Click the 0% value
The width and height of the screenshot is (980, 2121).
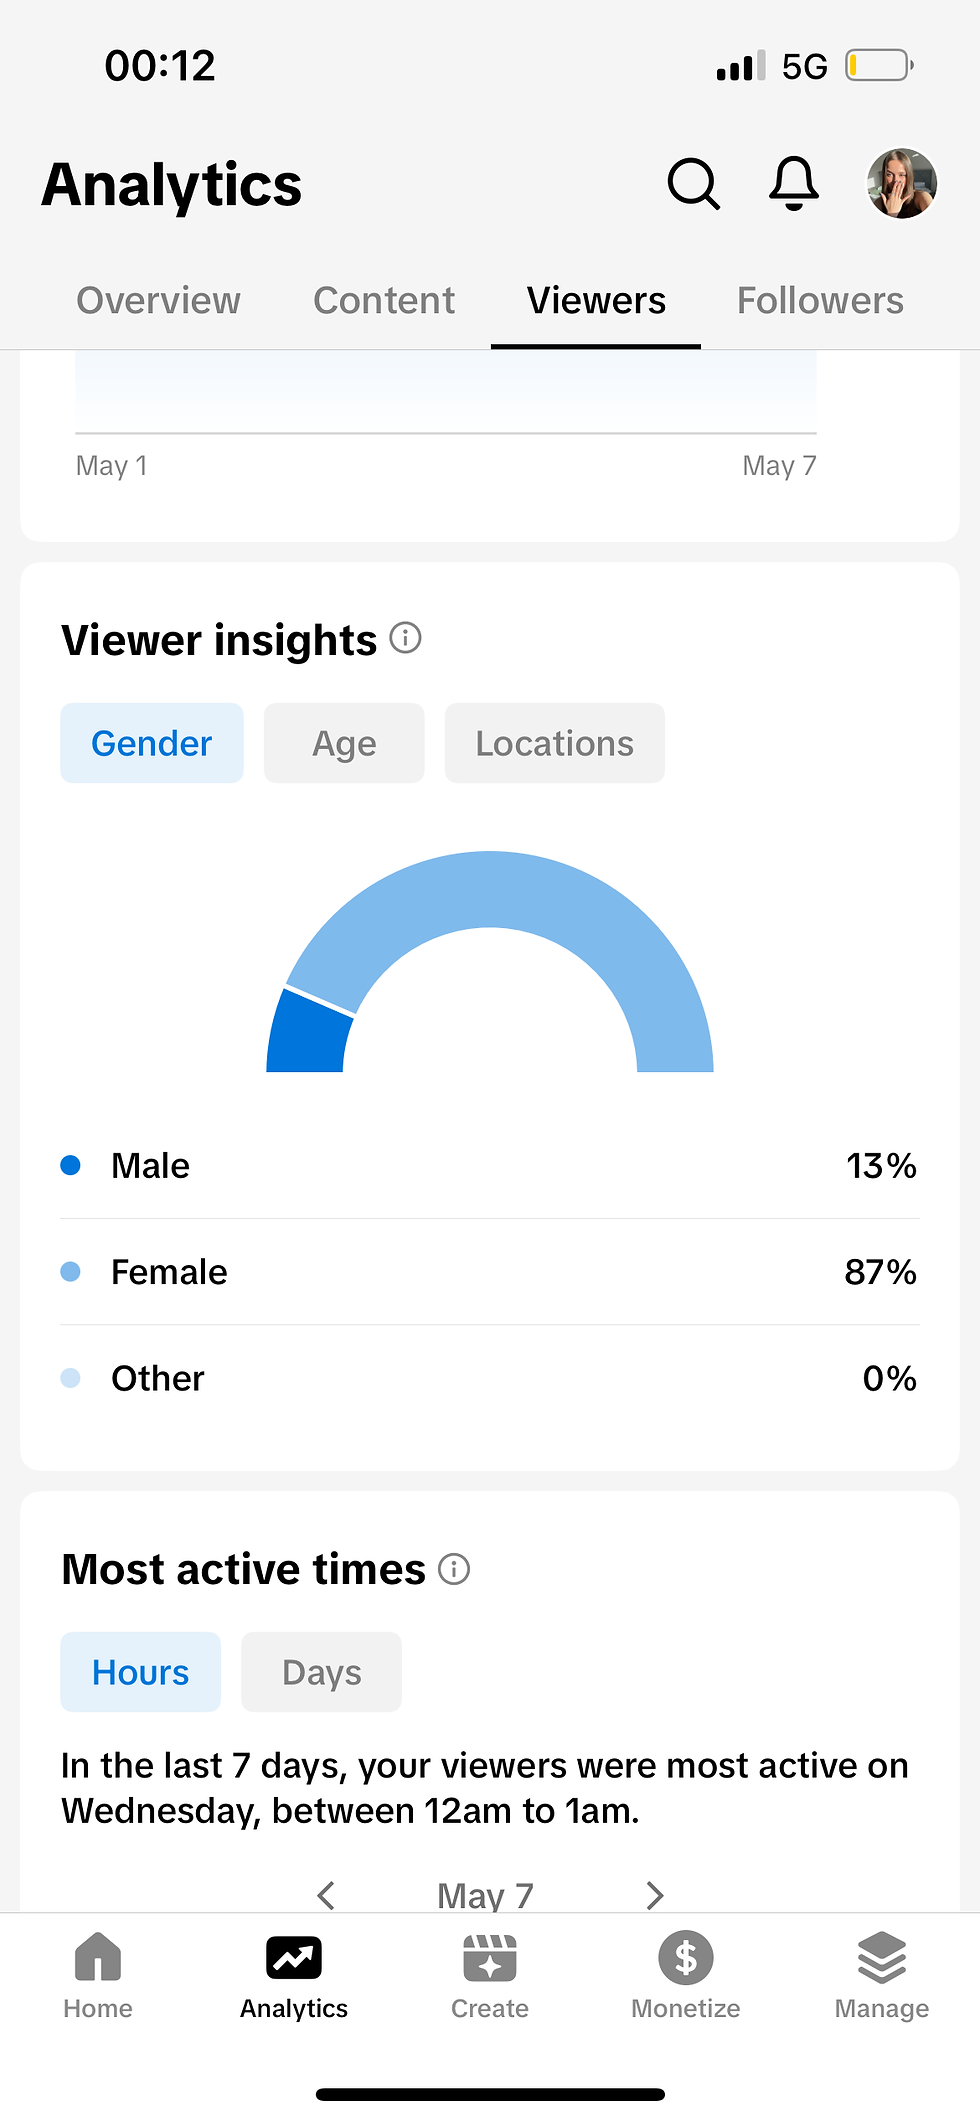pos(890,1378)
